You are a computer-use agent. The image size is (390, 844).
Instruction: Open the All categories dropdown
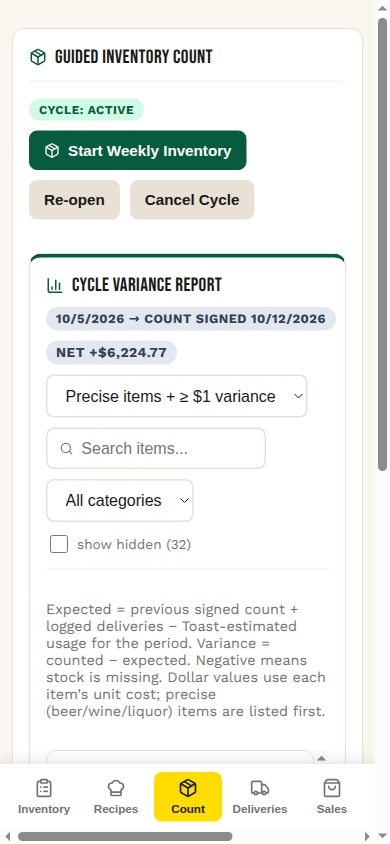point(119,501)
